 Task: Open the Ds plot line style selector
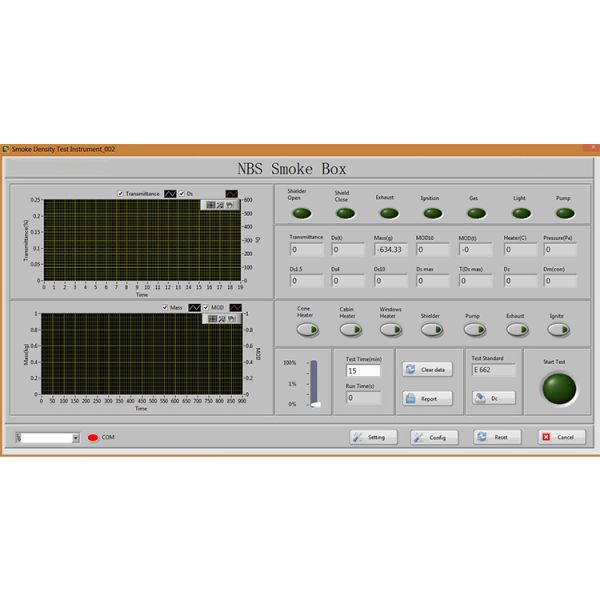(x=231, y=193)
